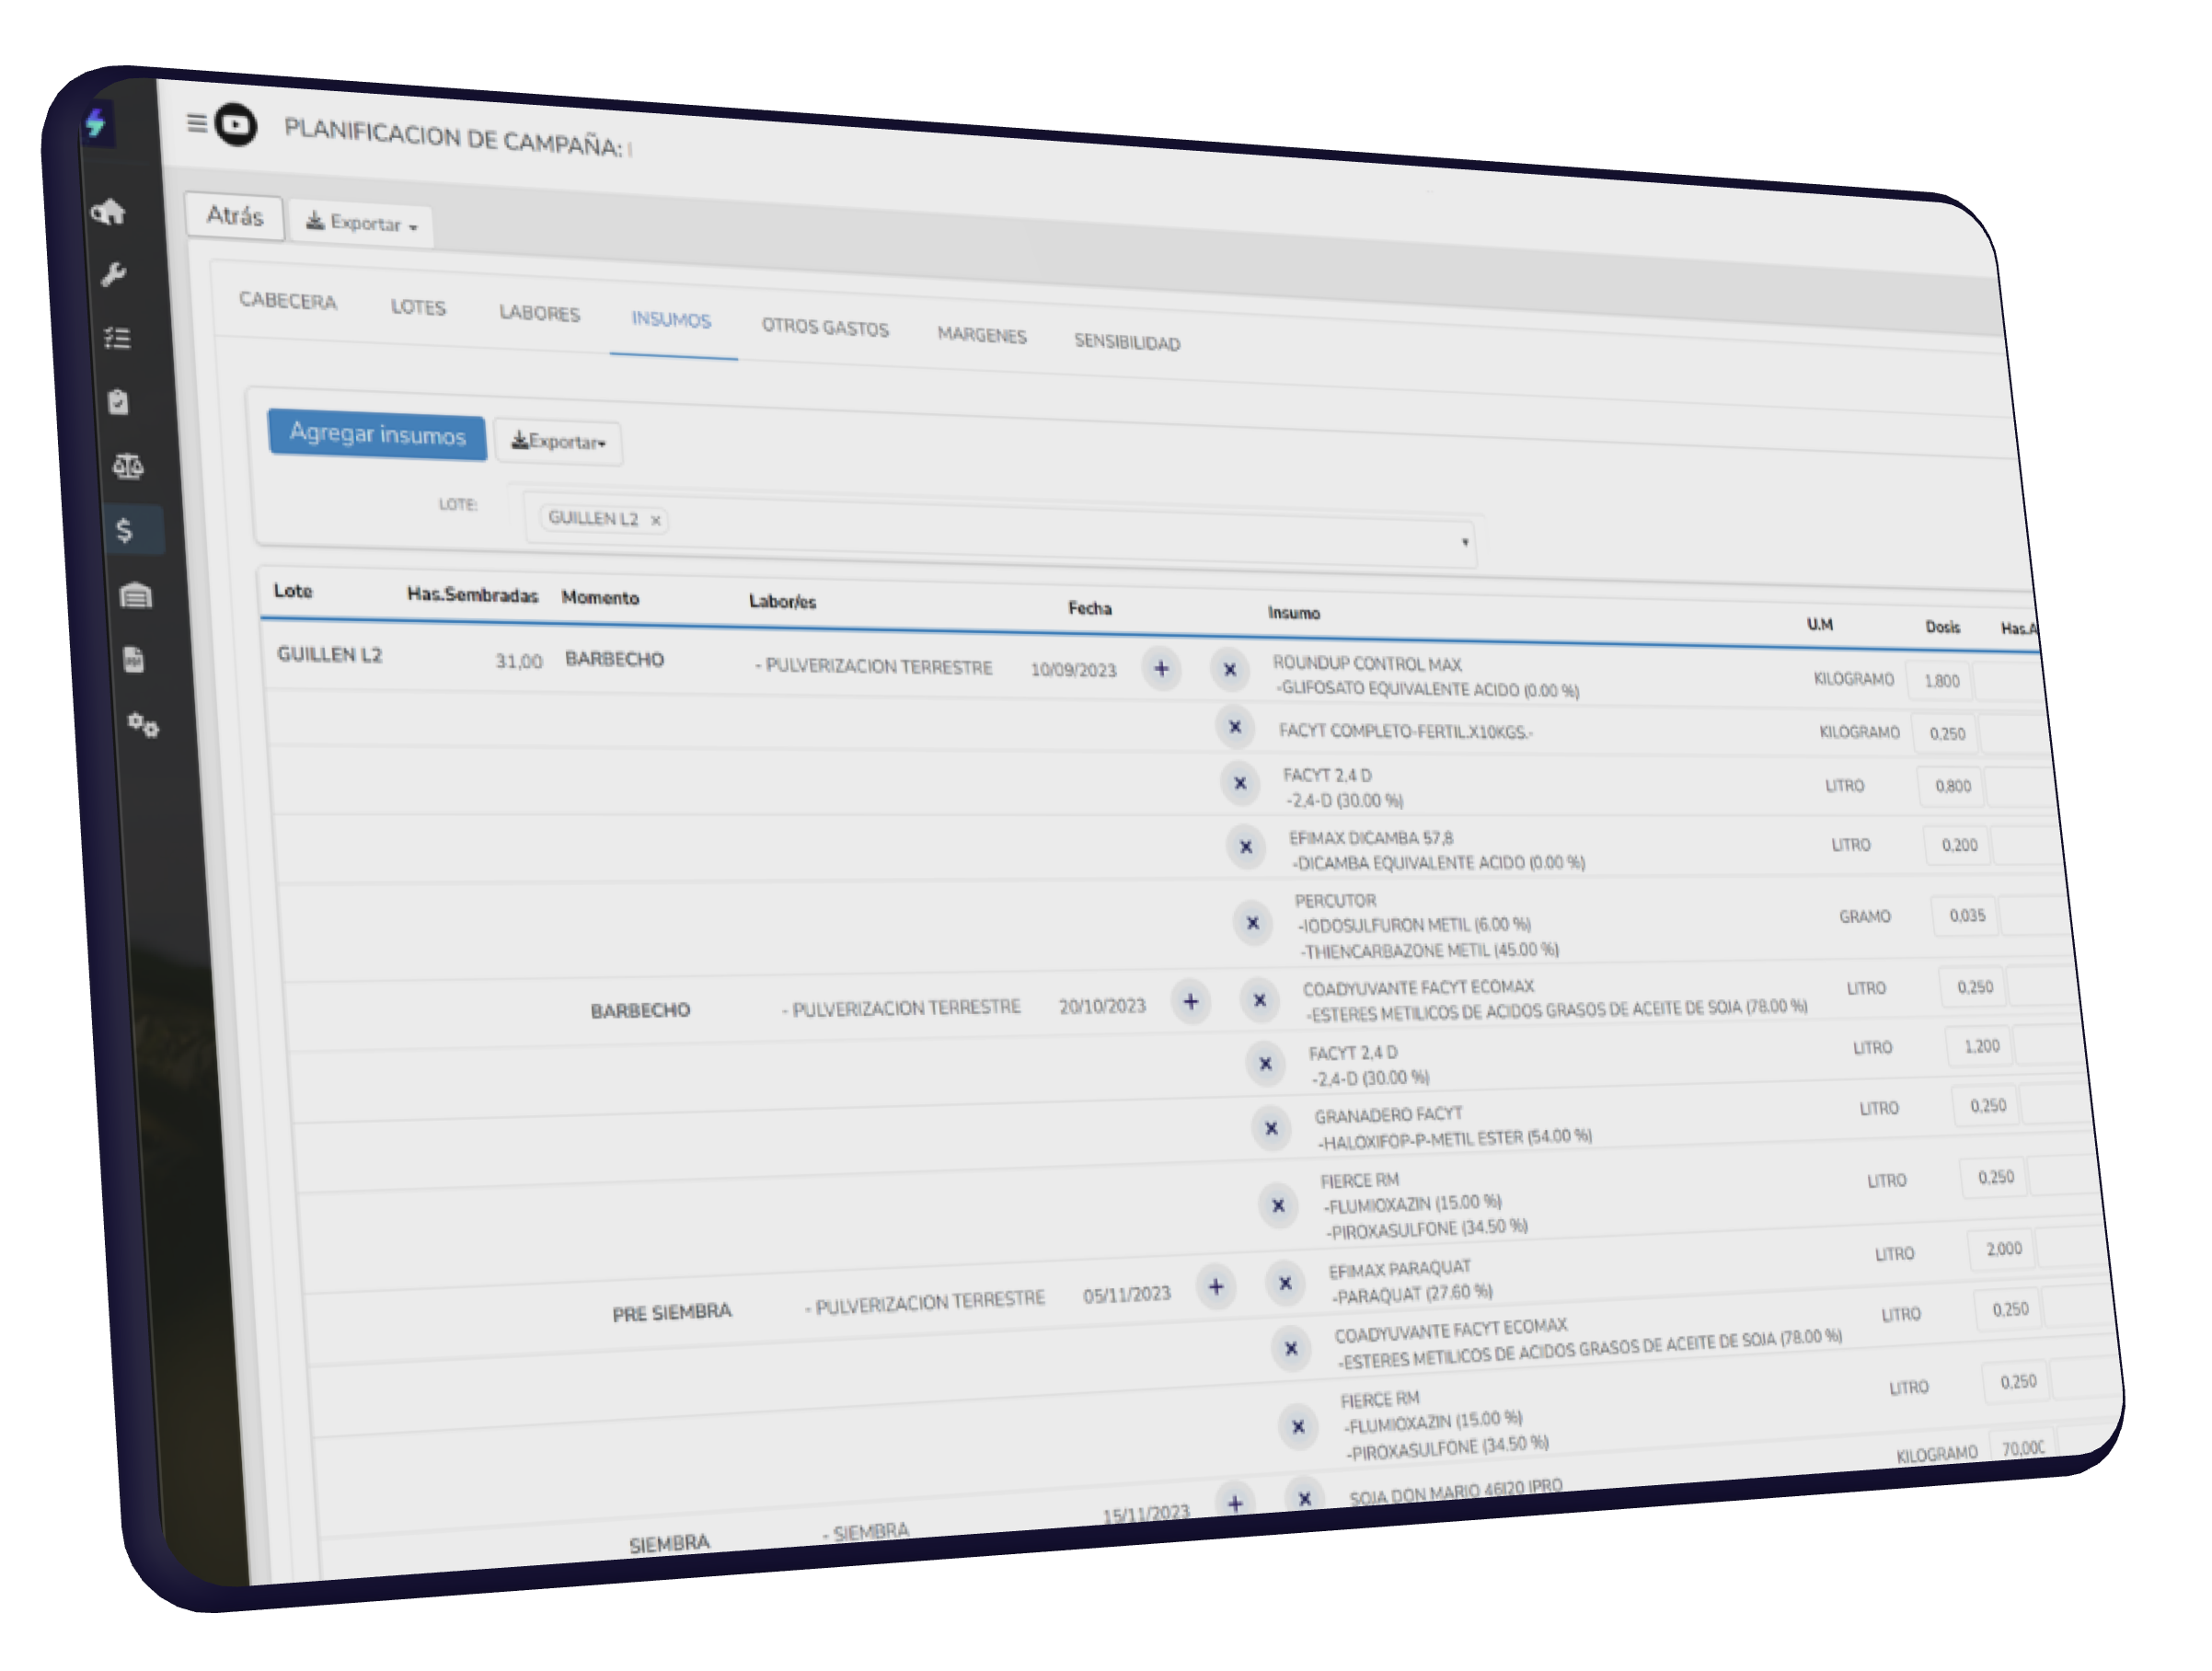The height and width of the screenshot is (1671, 2212).
Task: Switch to the MARGENES tab
Action: 981,335
